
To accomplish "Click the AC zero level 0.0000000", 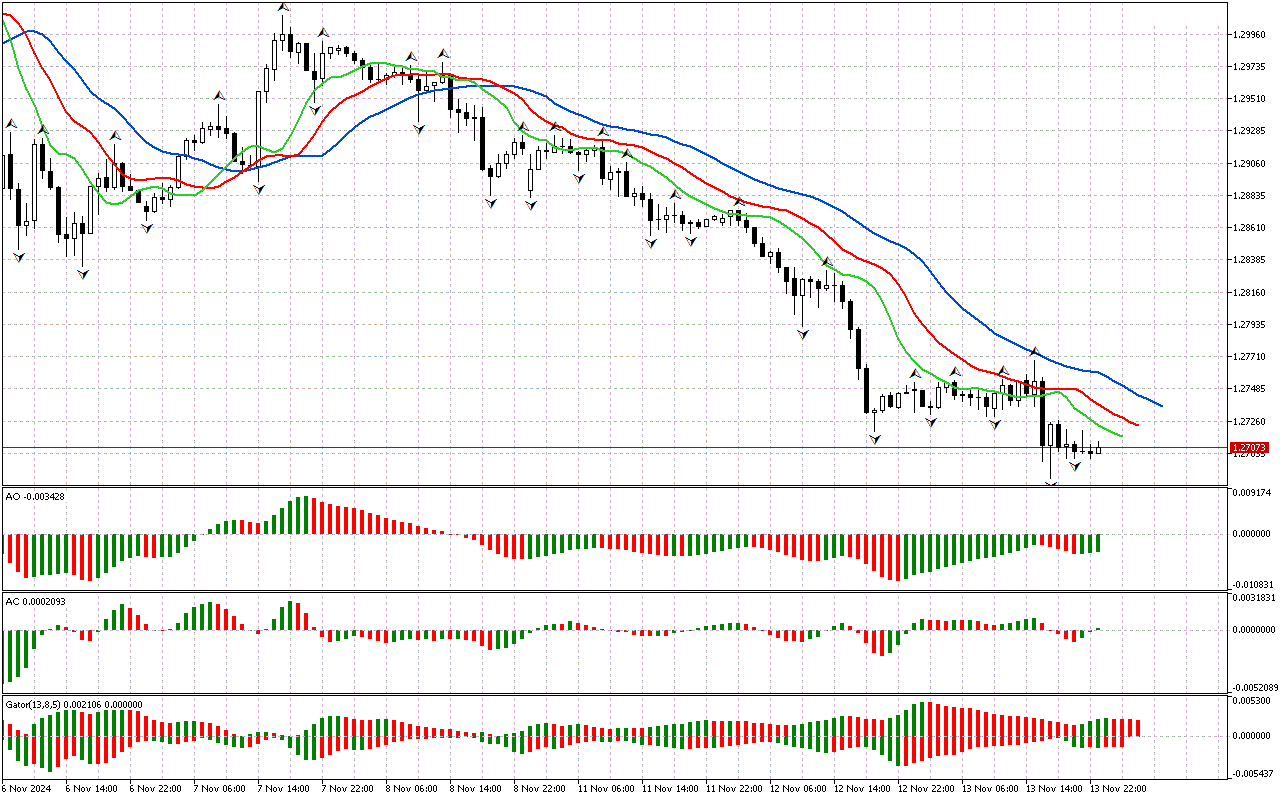I will pyautogui.click(x=1254, y=630).
